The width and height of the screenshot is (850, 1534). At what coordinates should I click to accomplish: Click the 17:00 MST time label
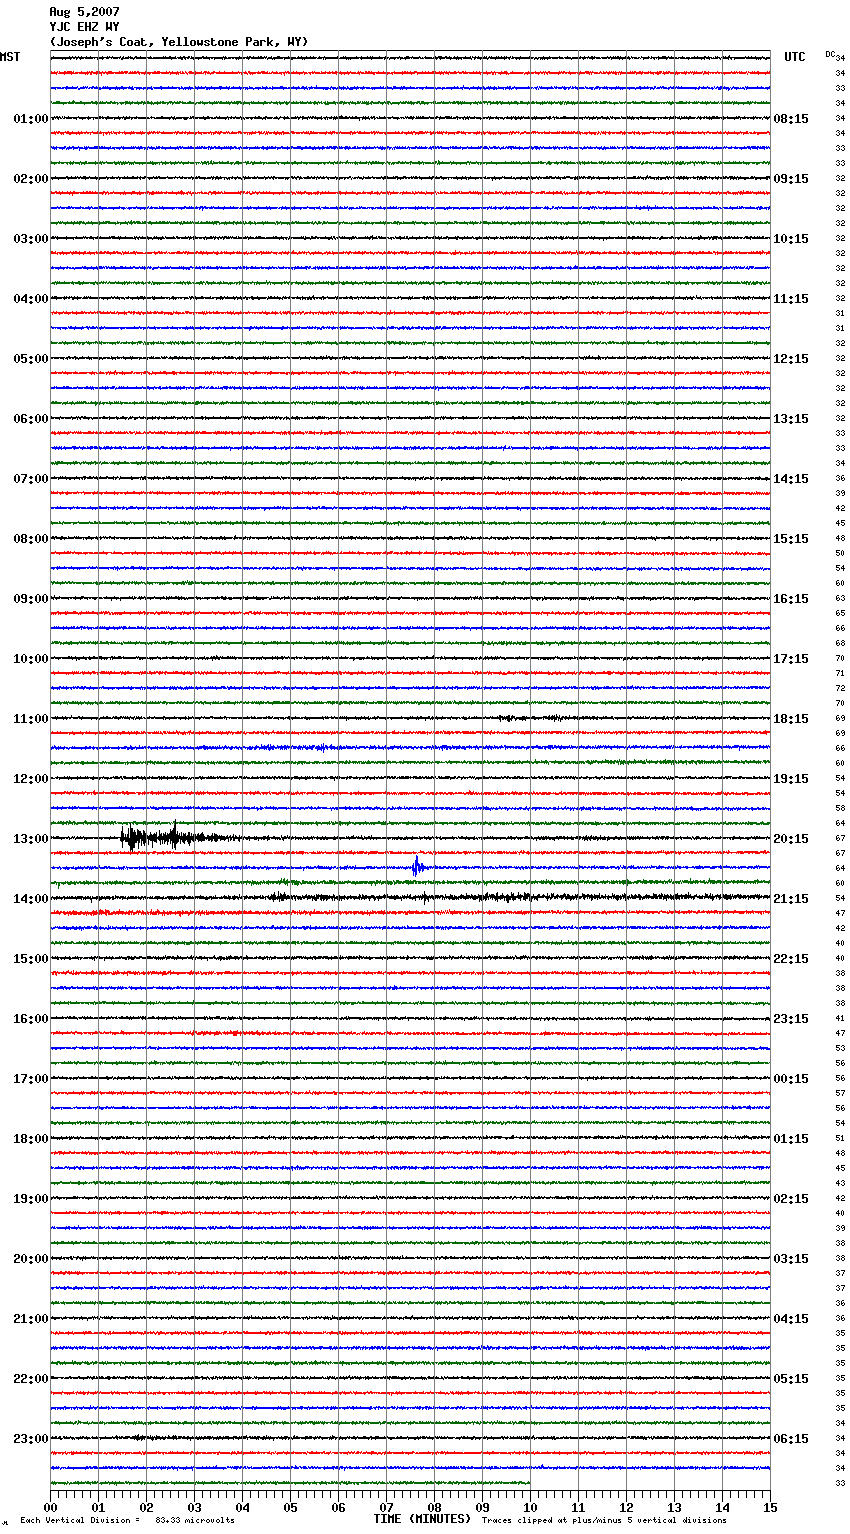pos(31,1079)
